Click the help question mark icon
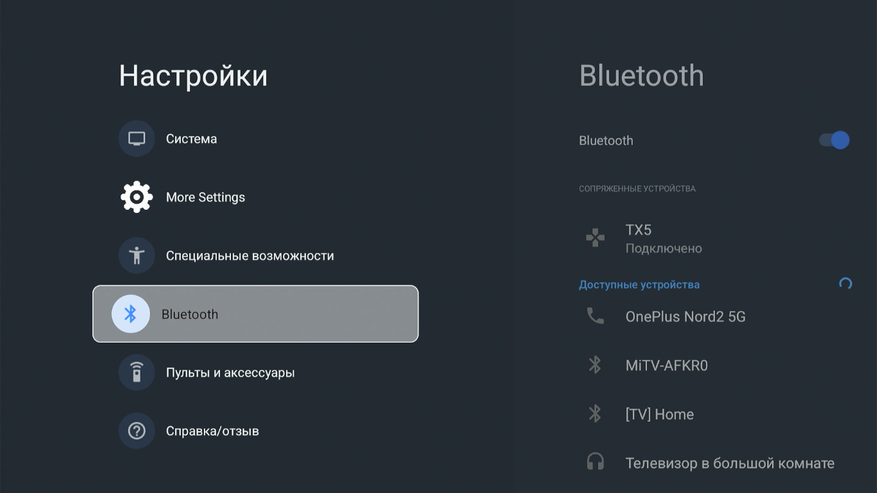 [x=137, y=431]
